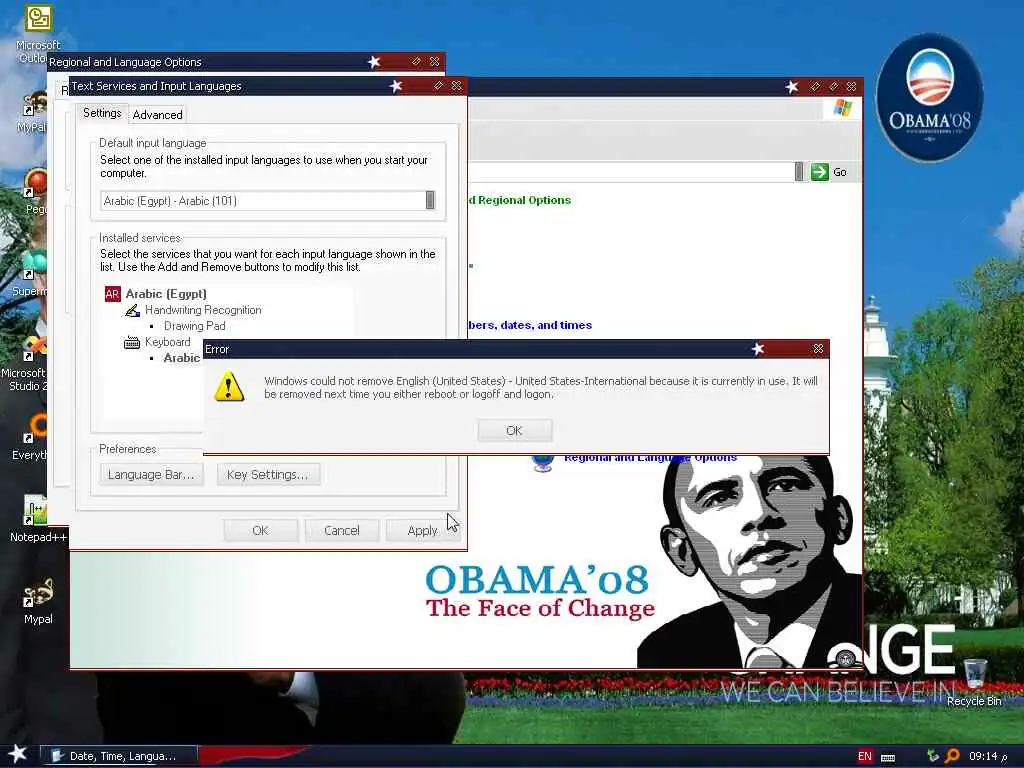
Task: Click the Microsoft Studio desktop shortcut
Action: pyautogui.click(x=25, y=363)
